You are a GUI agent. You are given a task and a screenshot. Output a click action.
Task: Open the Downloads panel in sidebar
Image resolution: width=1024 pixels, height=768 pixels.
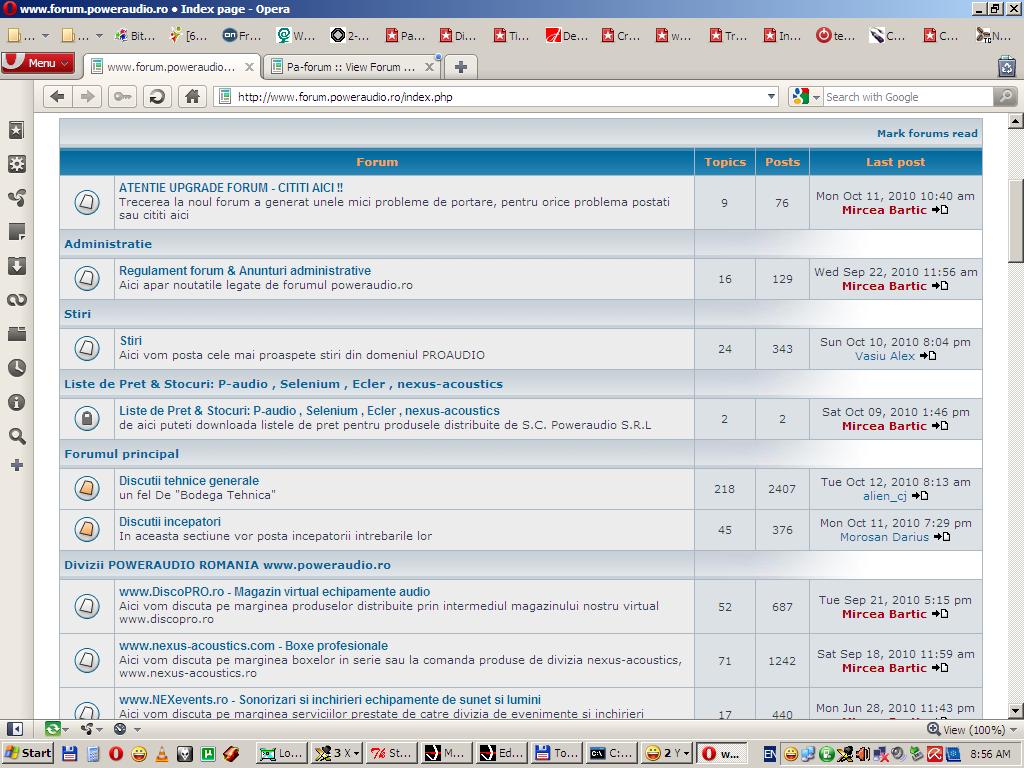click(16, 265)
